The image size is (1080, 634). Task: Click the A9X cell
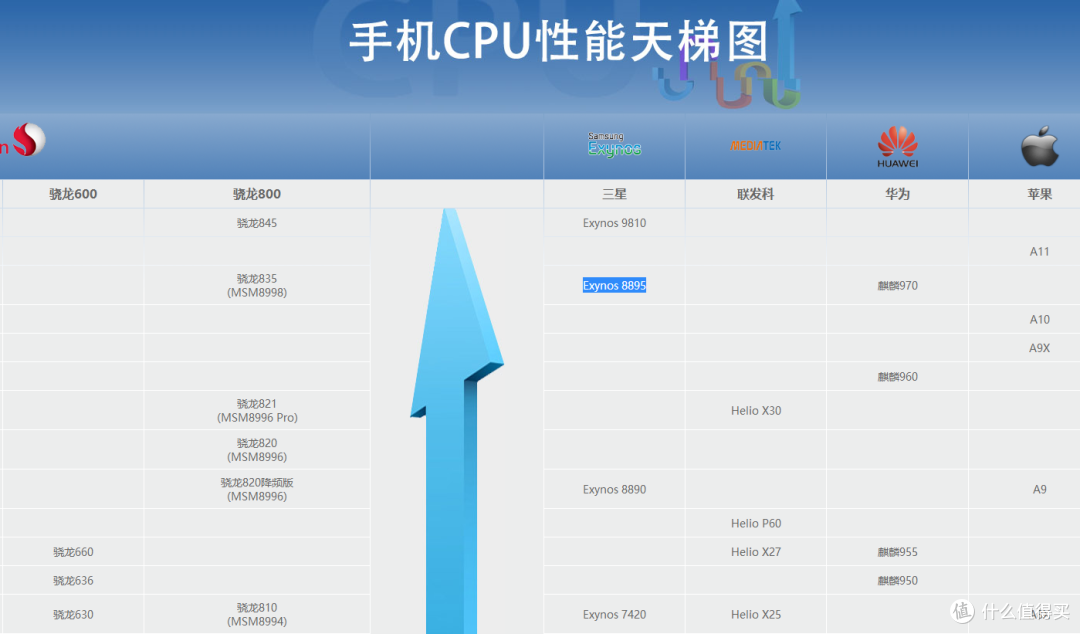(x=1039, y=348)
